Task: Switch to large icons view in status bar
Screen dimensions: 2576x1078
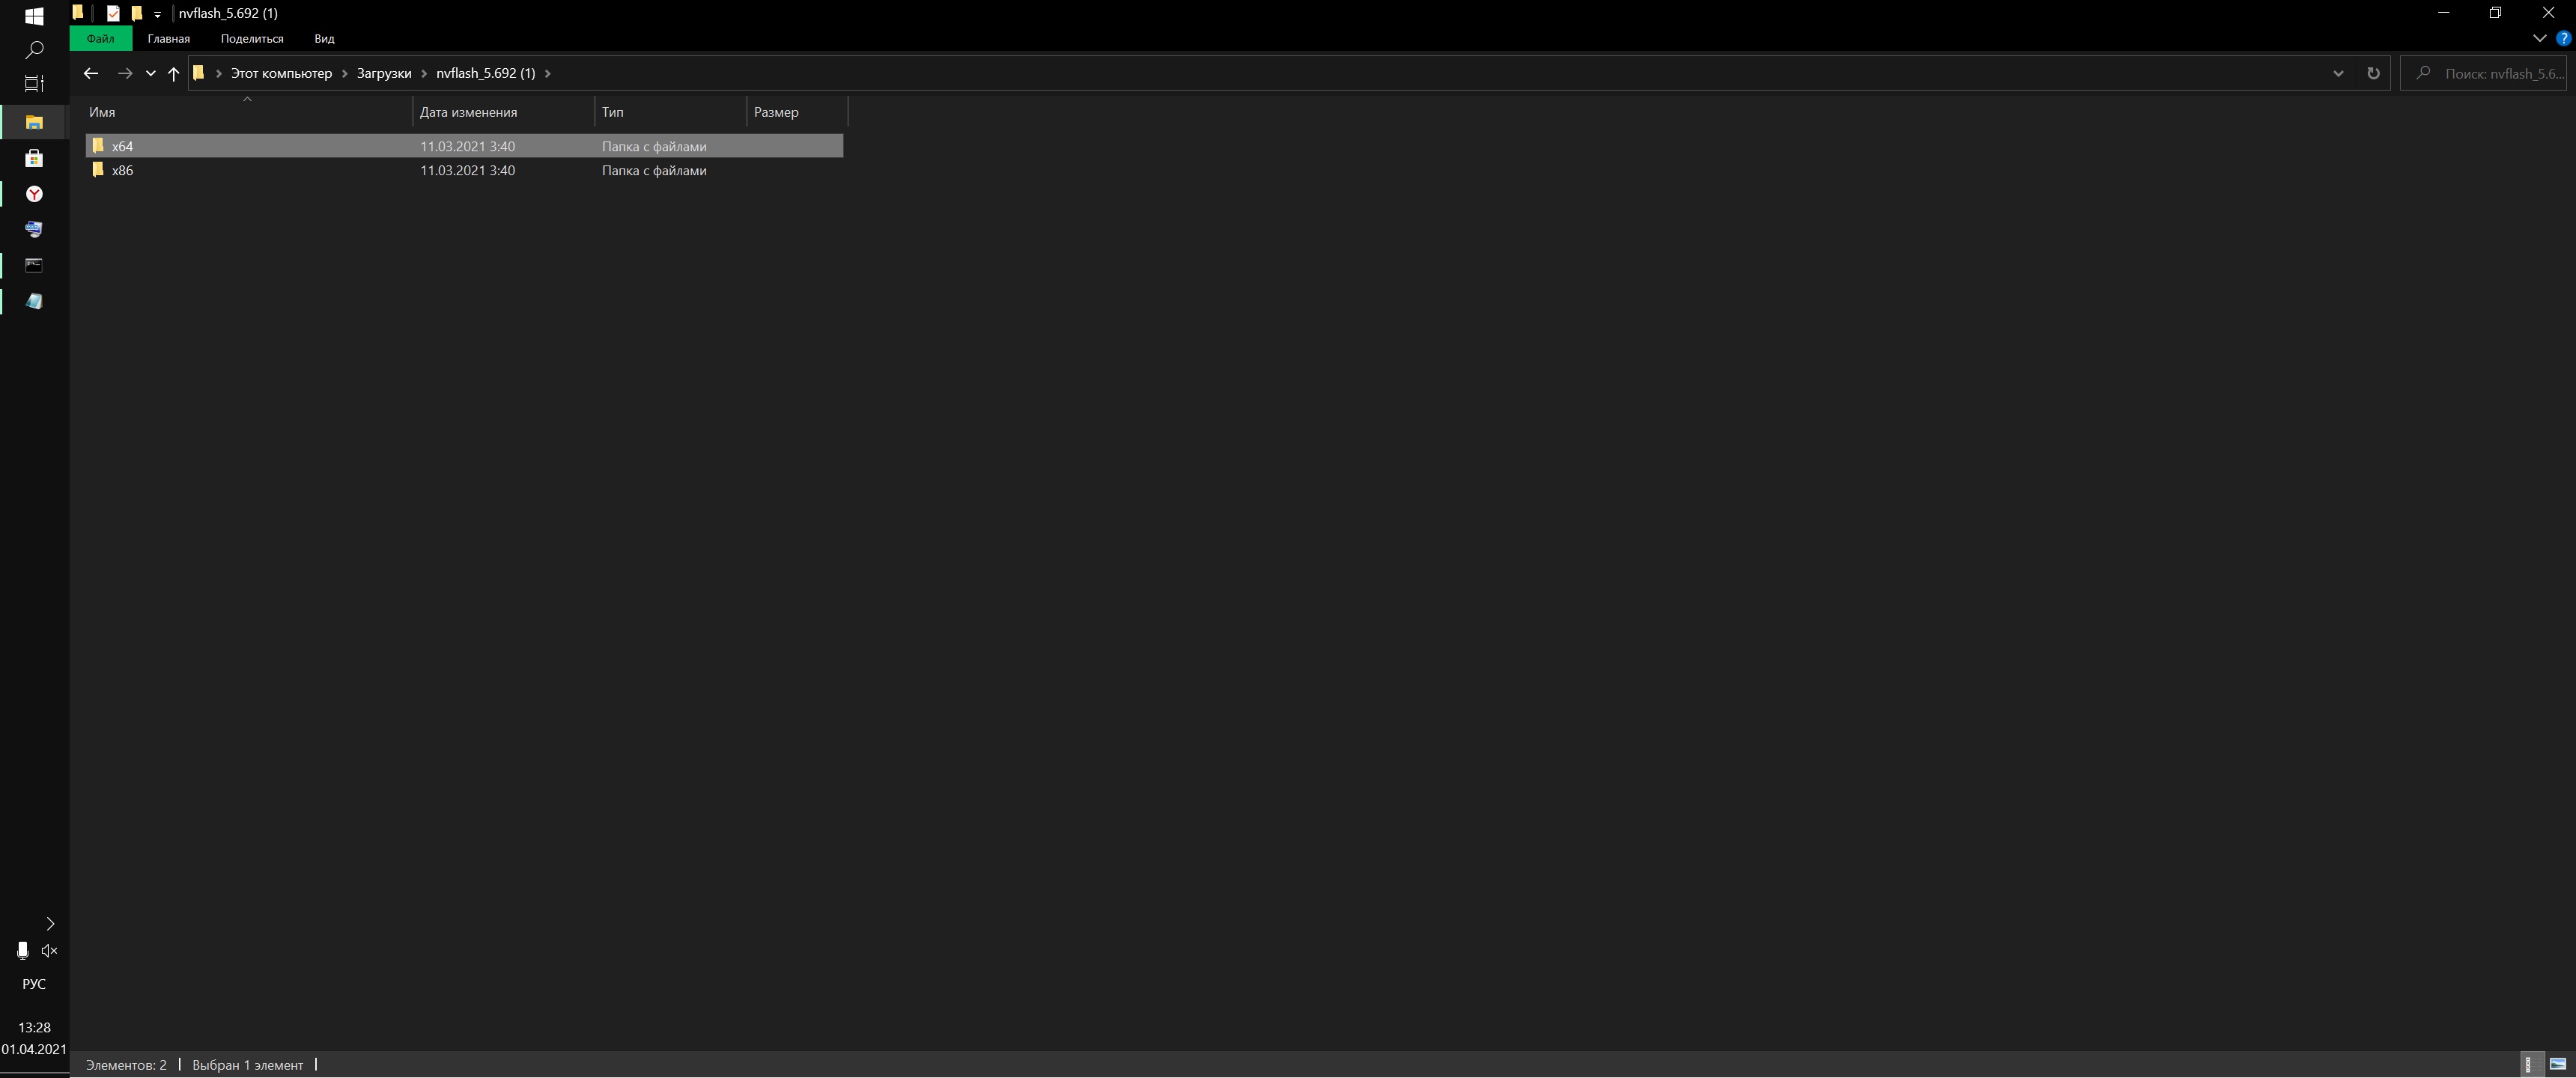Action: click(x=2557, y=1064)
